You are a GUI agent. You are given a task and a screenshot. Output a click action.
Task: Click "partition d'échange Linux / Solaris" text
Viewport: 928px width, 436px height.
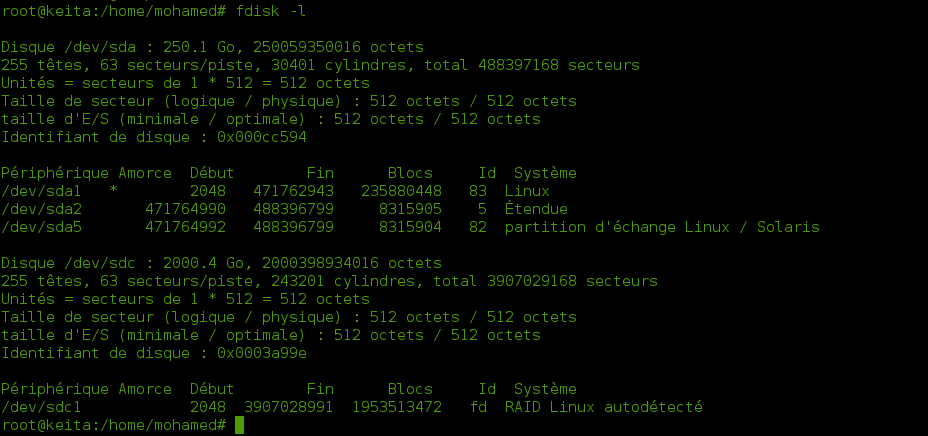(x=662, y=227)
